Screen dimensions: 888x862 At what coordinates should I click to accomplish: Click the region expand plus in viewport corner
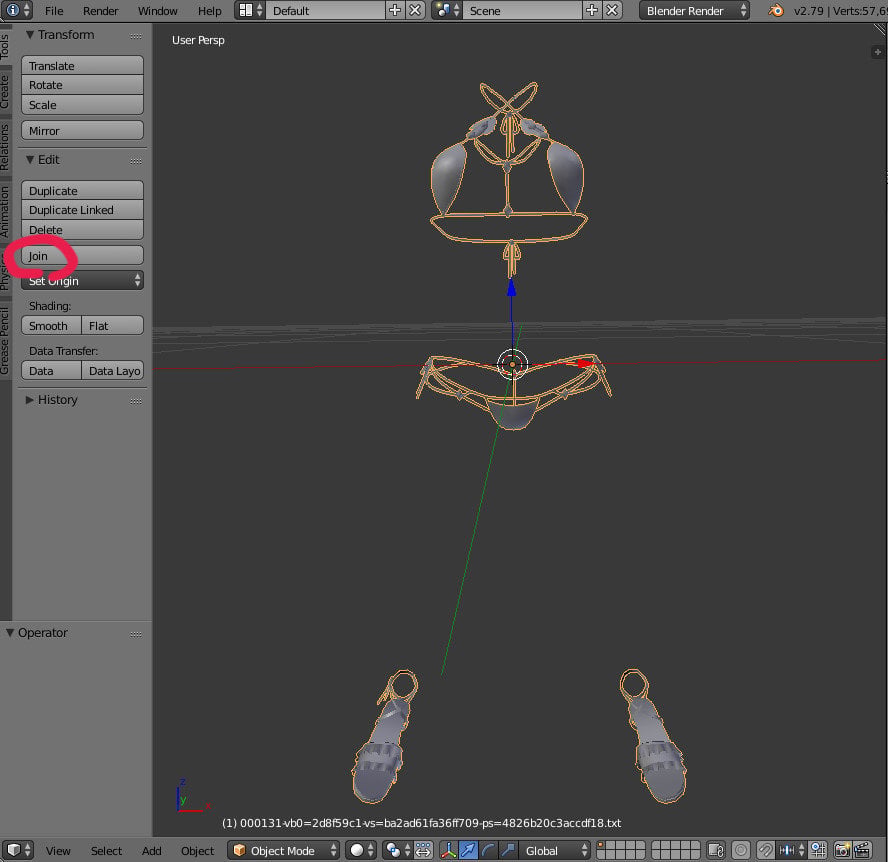[877, 52]
